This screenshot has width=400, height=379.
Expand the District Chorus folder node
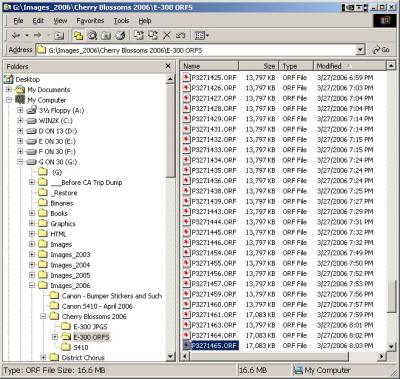click(43, 357)
